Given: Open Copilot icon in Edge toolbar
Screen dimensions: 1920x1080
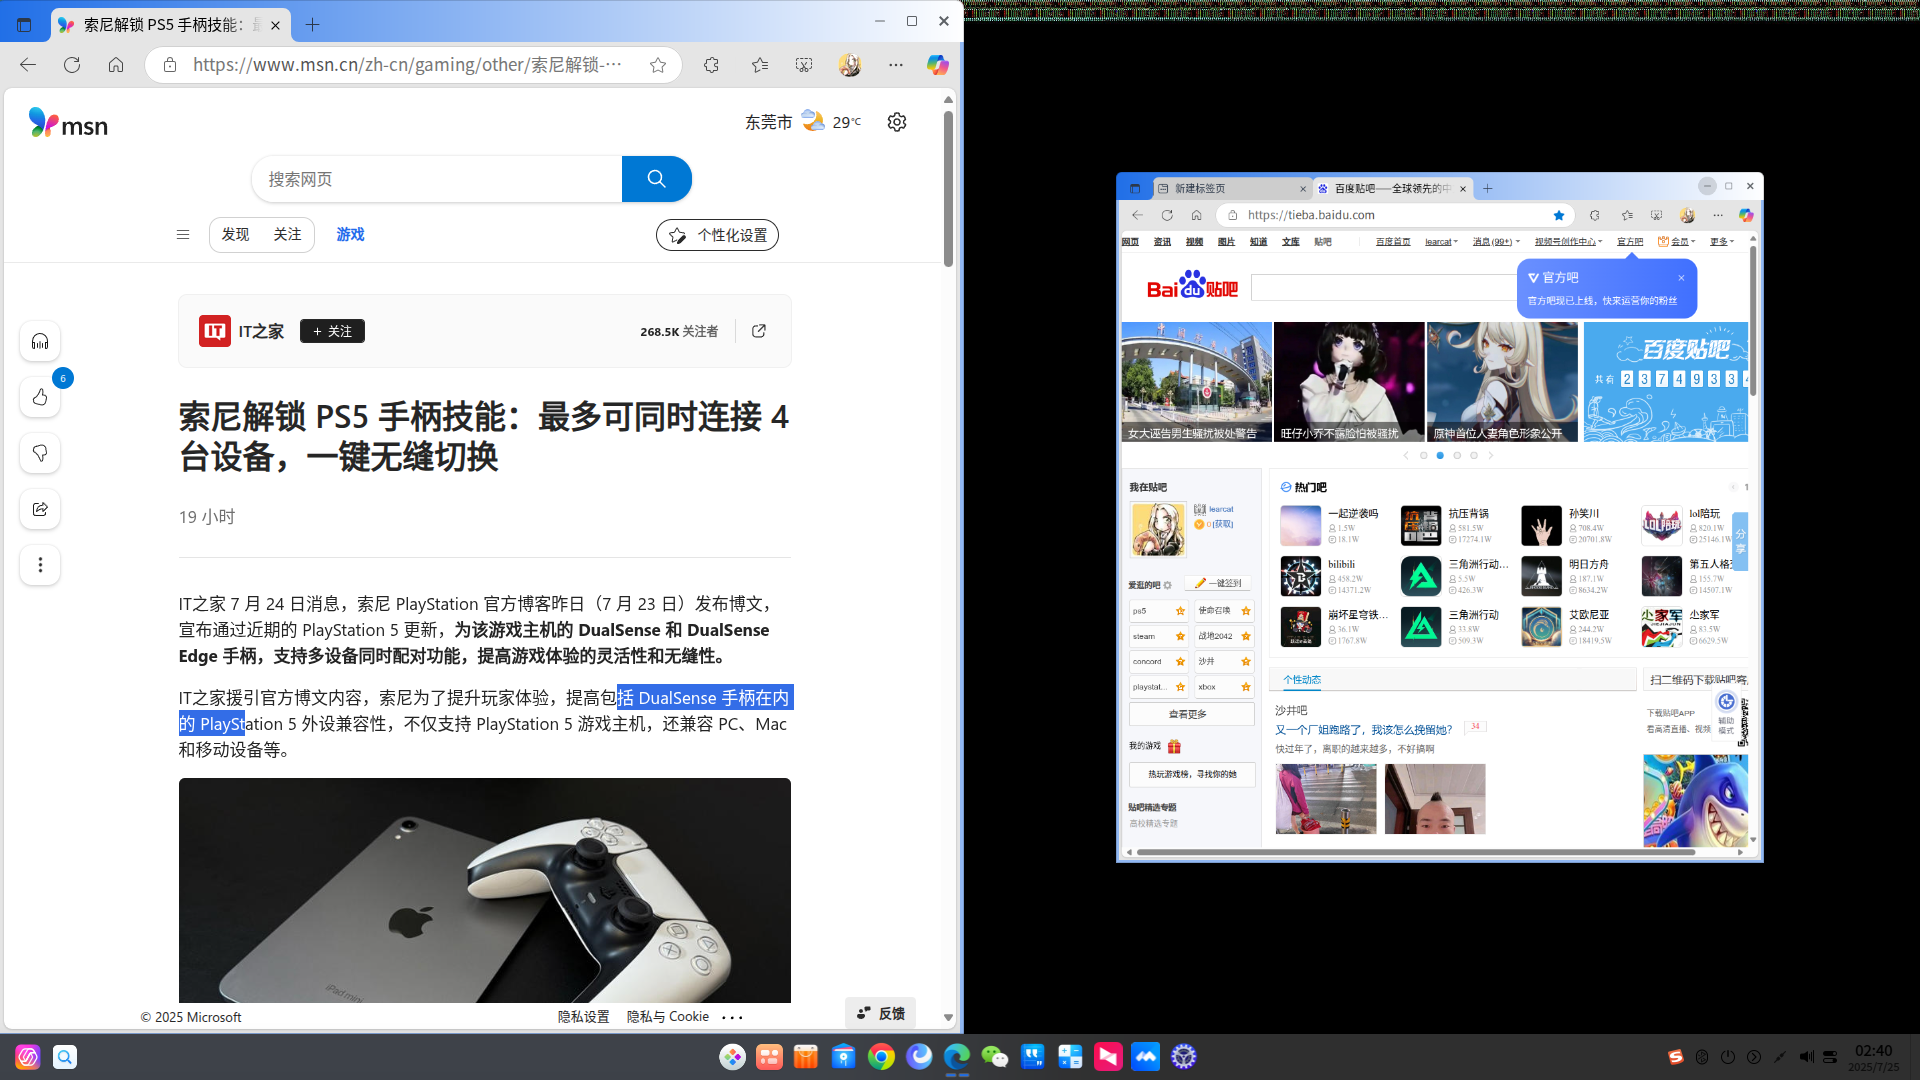Looking at the screenshot, I should pos(937,65).
